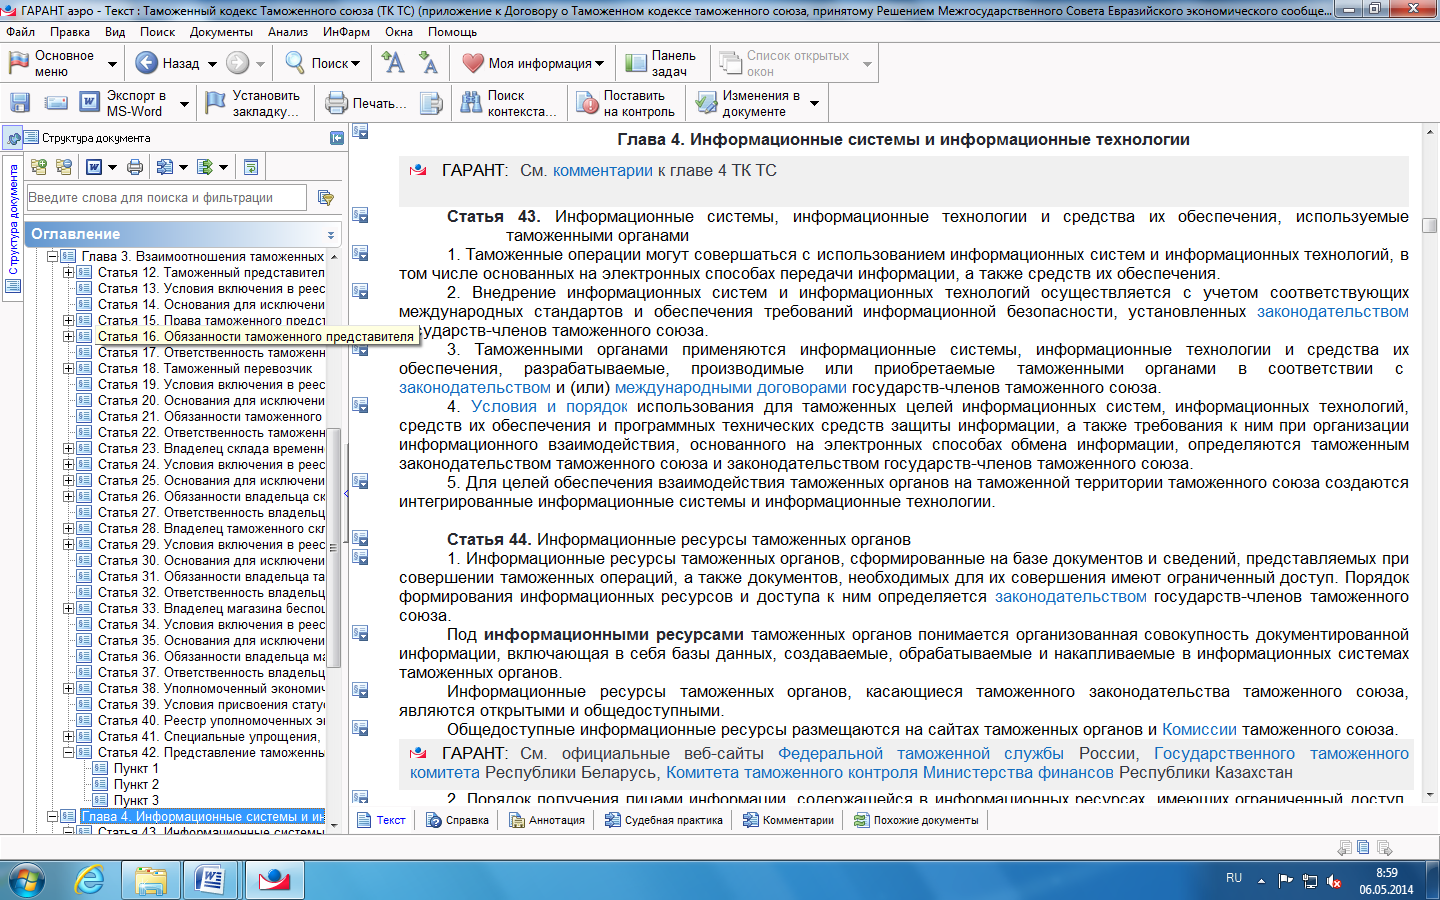Open Комитета таможенного контроля Министерства финансов link
The width and height of the screenshot is (1440, 900).
(x=890, y=773)
